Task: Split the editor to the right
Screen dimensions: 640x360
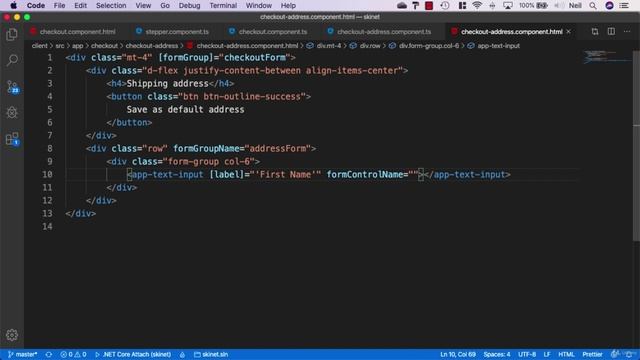Action: pos(611,31)
